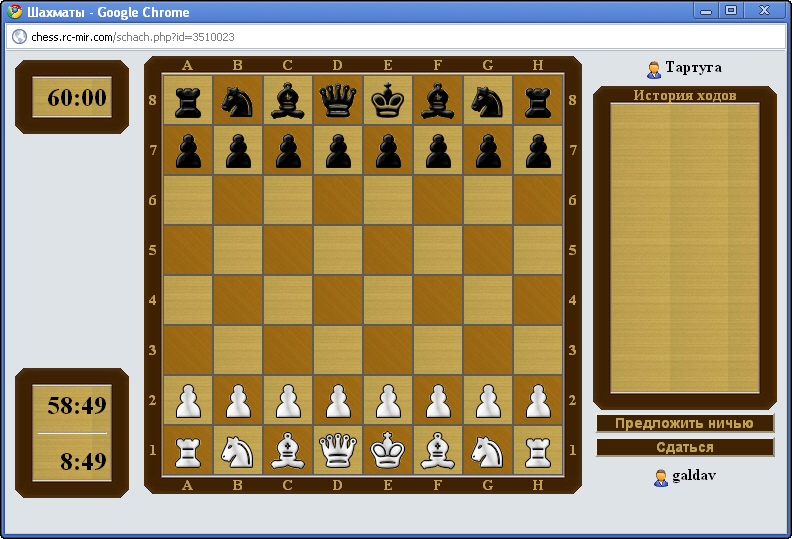Viewport: 792px width, 539px height.
Task: Select the black pawn on D7
Action: coord(338,150)
